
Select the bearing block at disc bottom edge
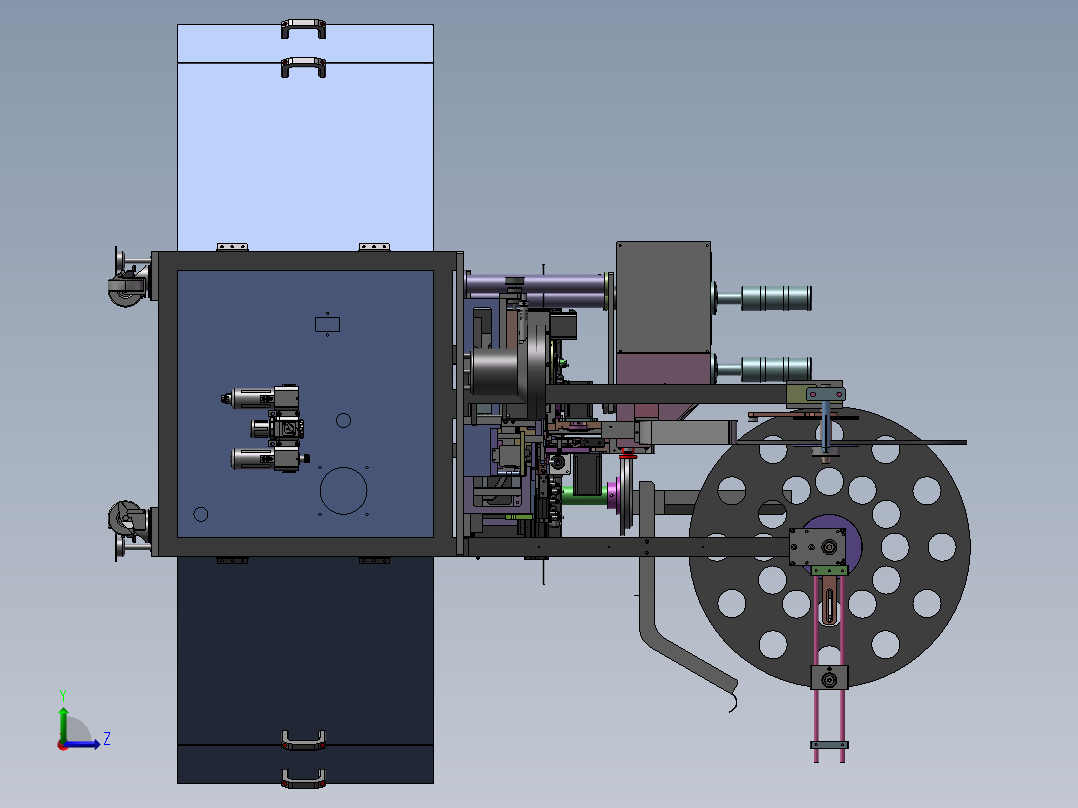tap(830, 677)
